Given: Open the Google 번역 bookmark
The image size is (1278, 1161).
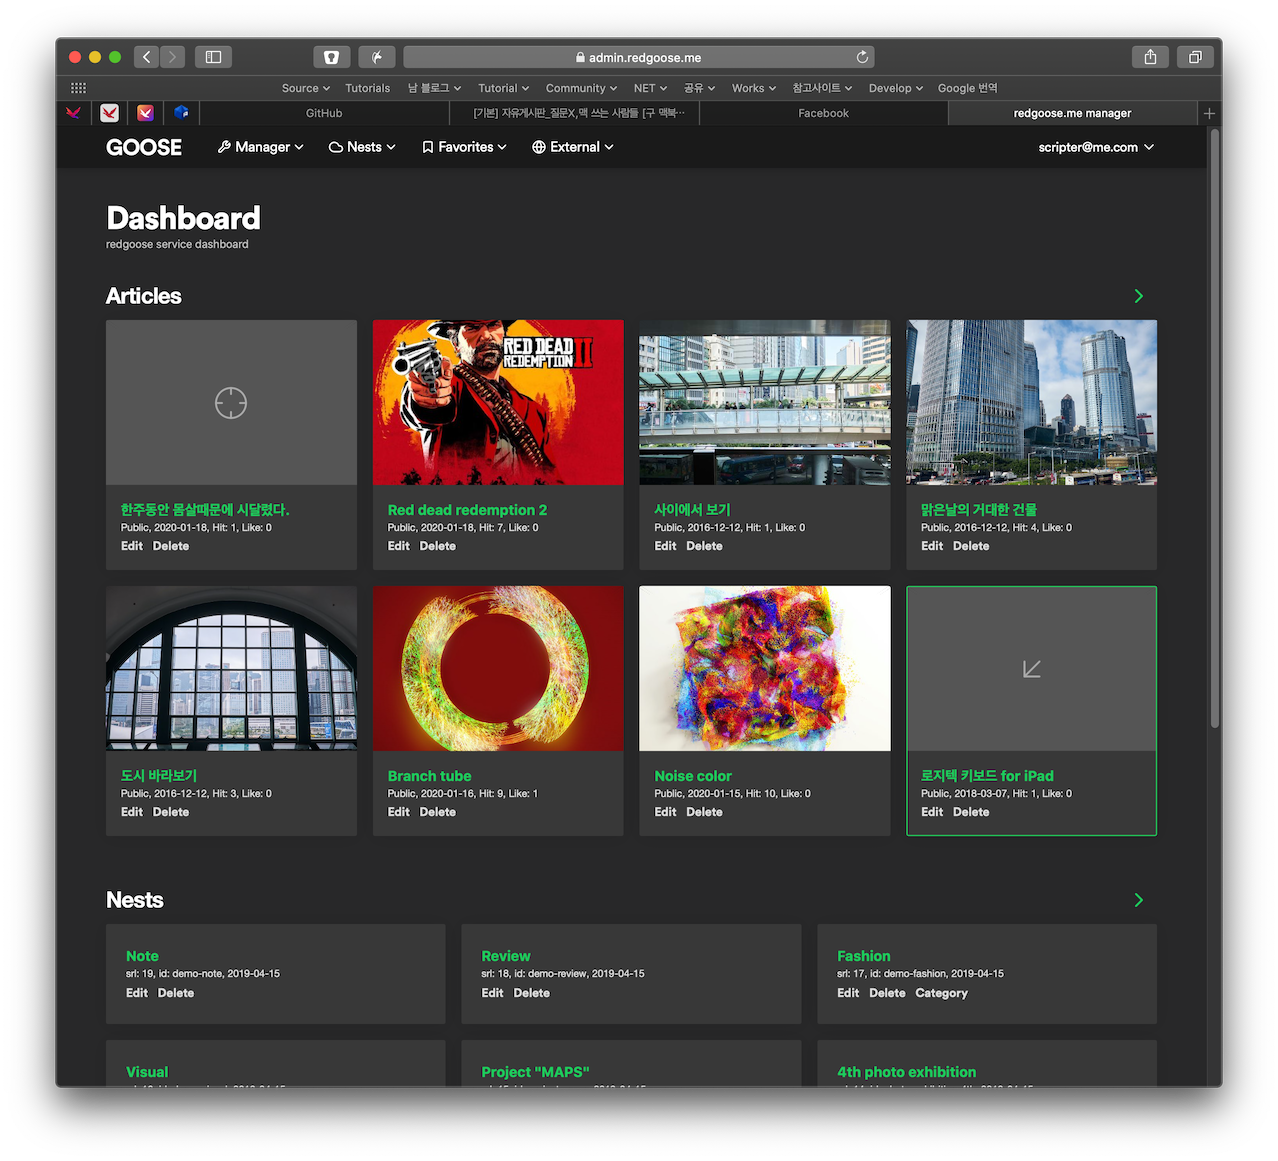Looking at the screenshot, I should pos(967,88).
